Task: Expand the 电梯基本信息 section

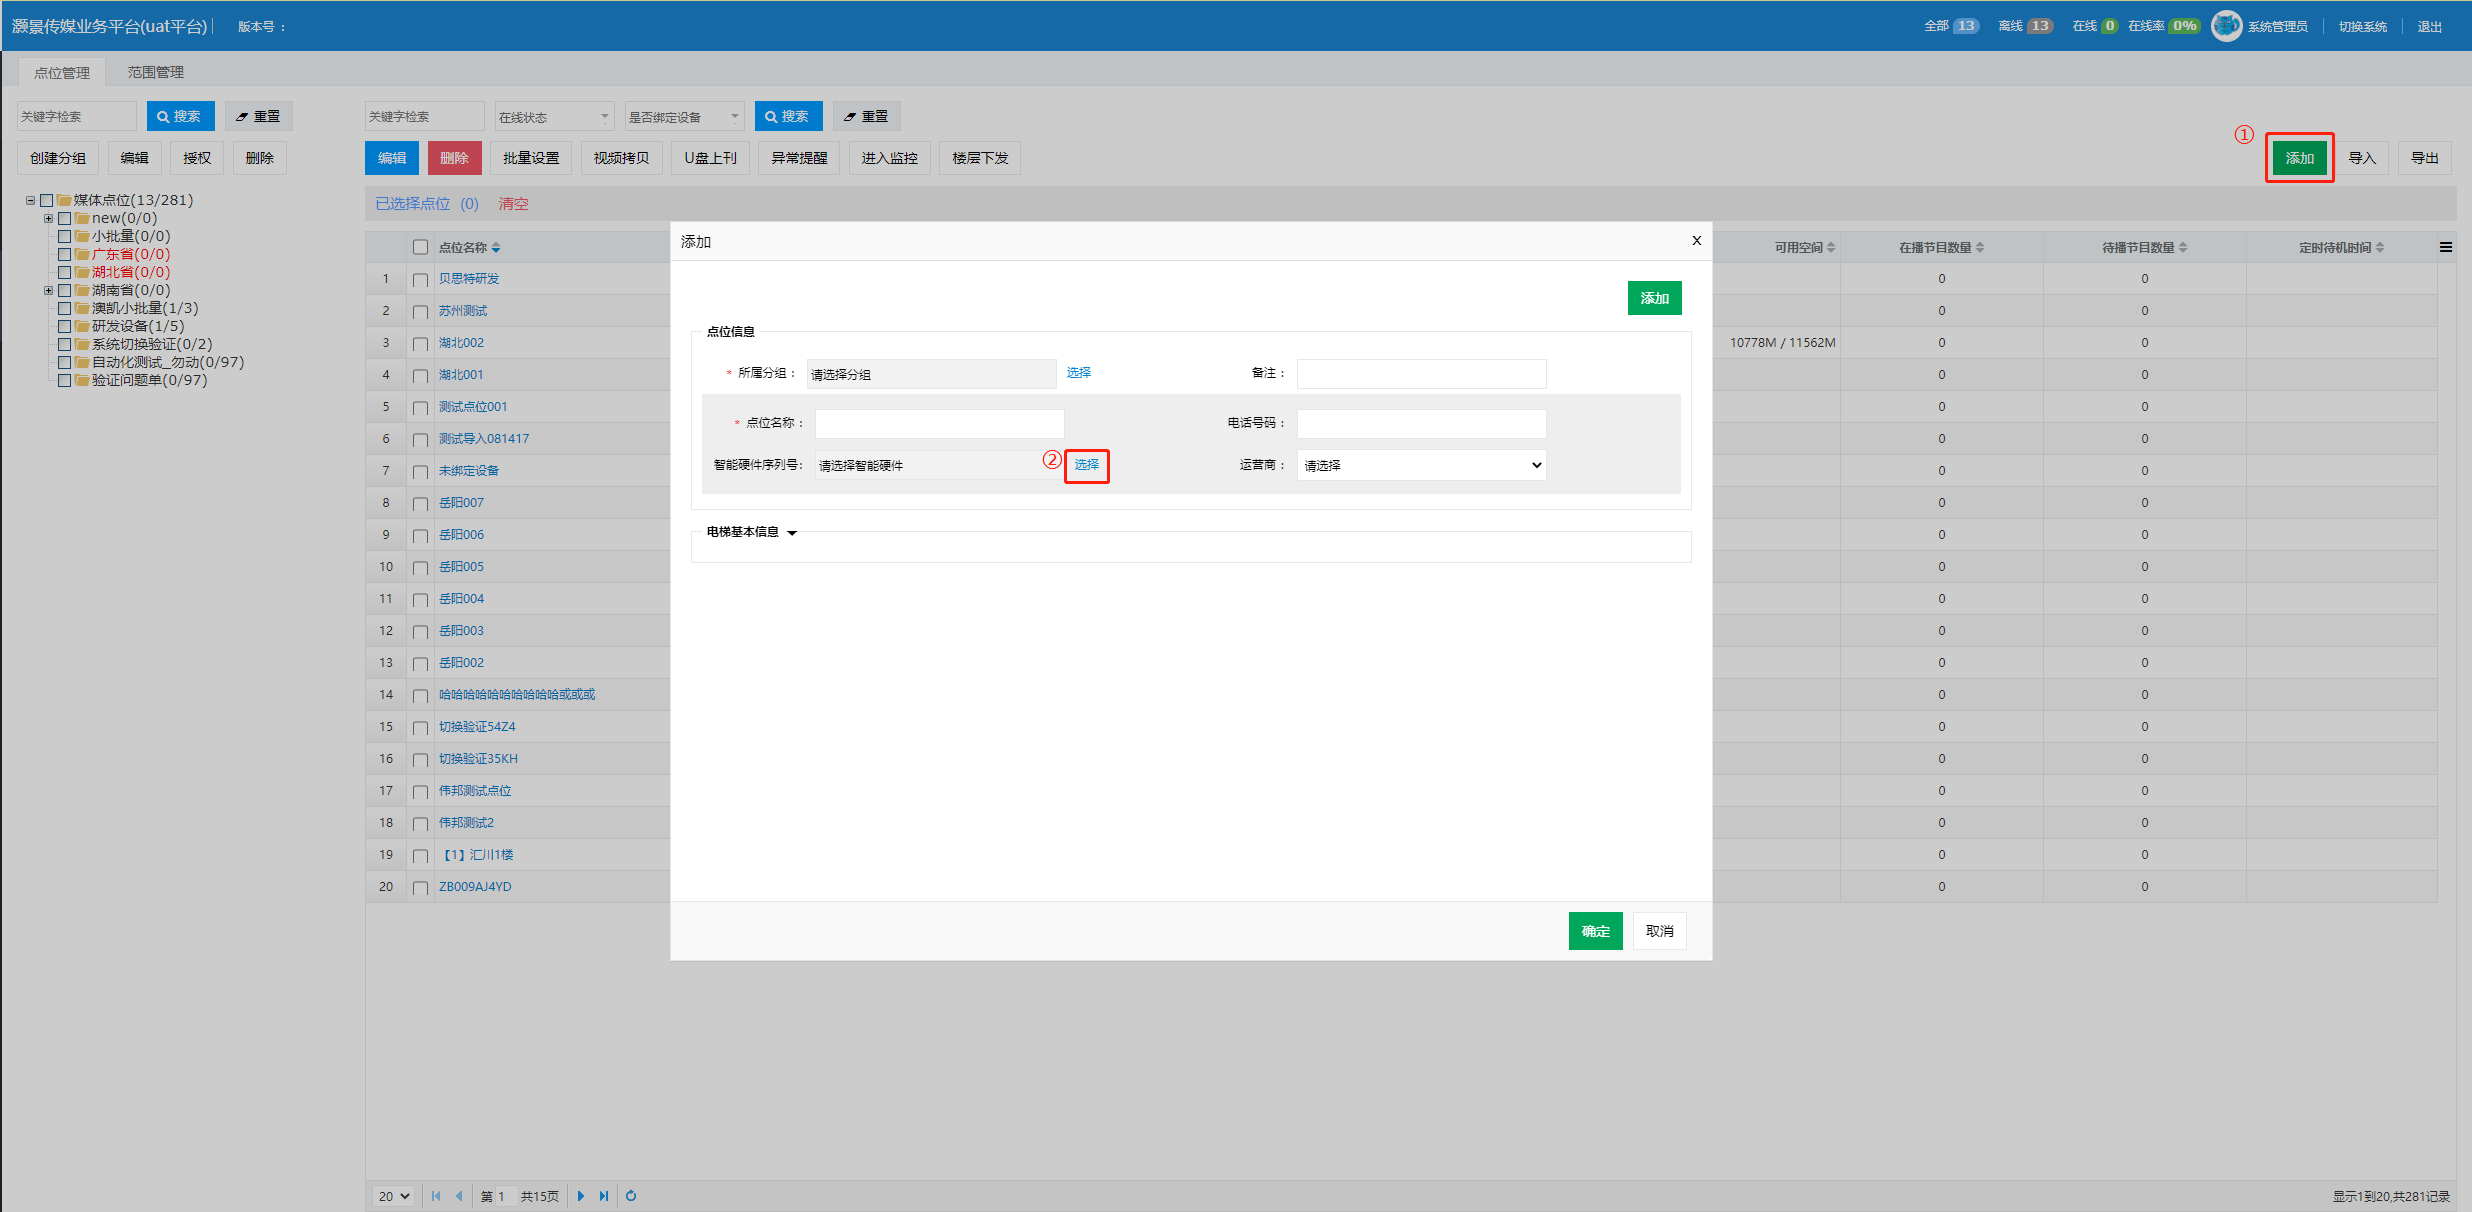Action: coord(792,533)
